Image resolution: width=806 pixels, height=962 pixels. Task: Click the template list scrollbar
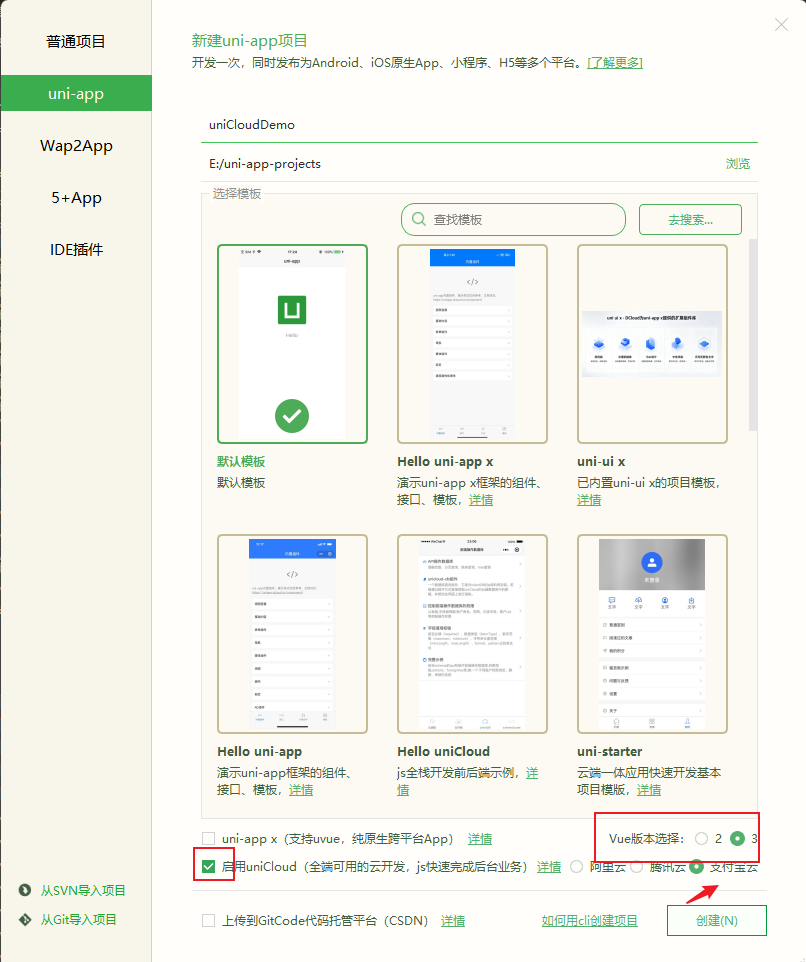(x=753, y=335)
